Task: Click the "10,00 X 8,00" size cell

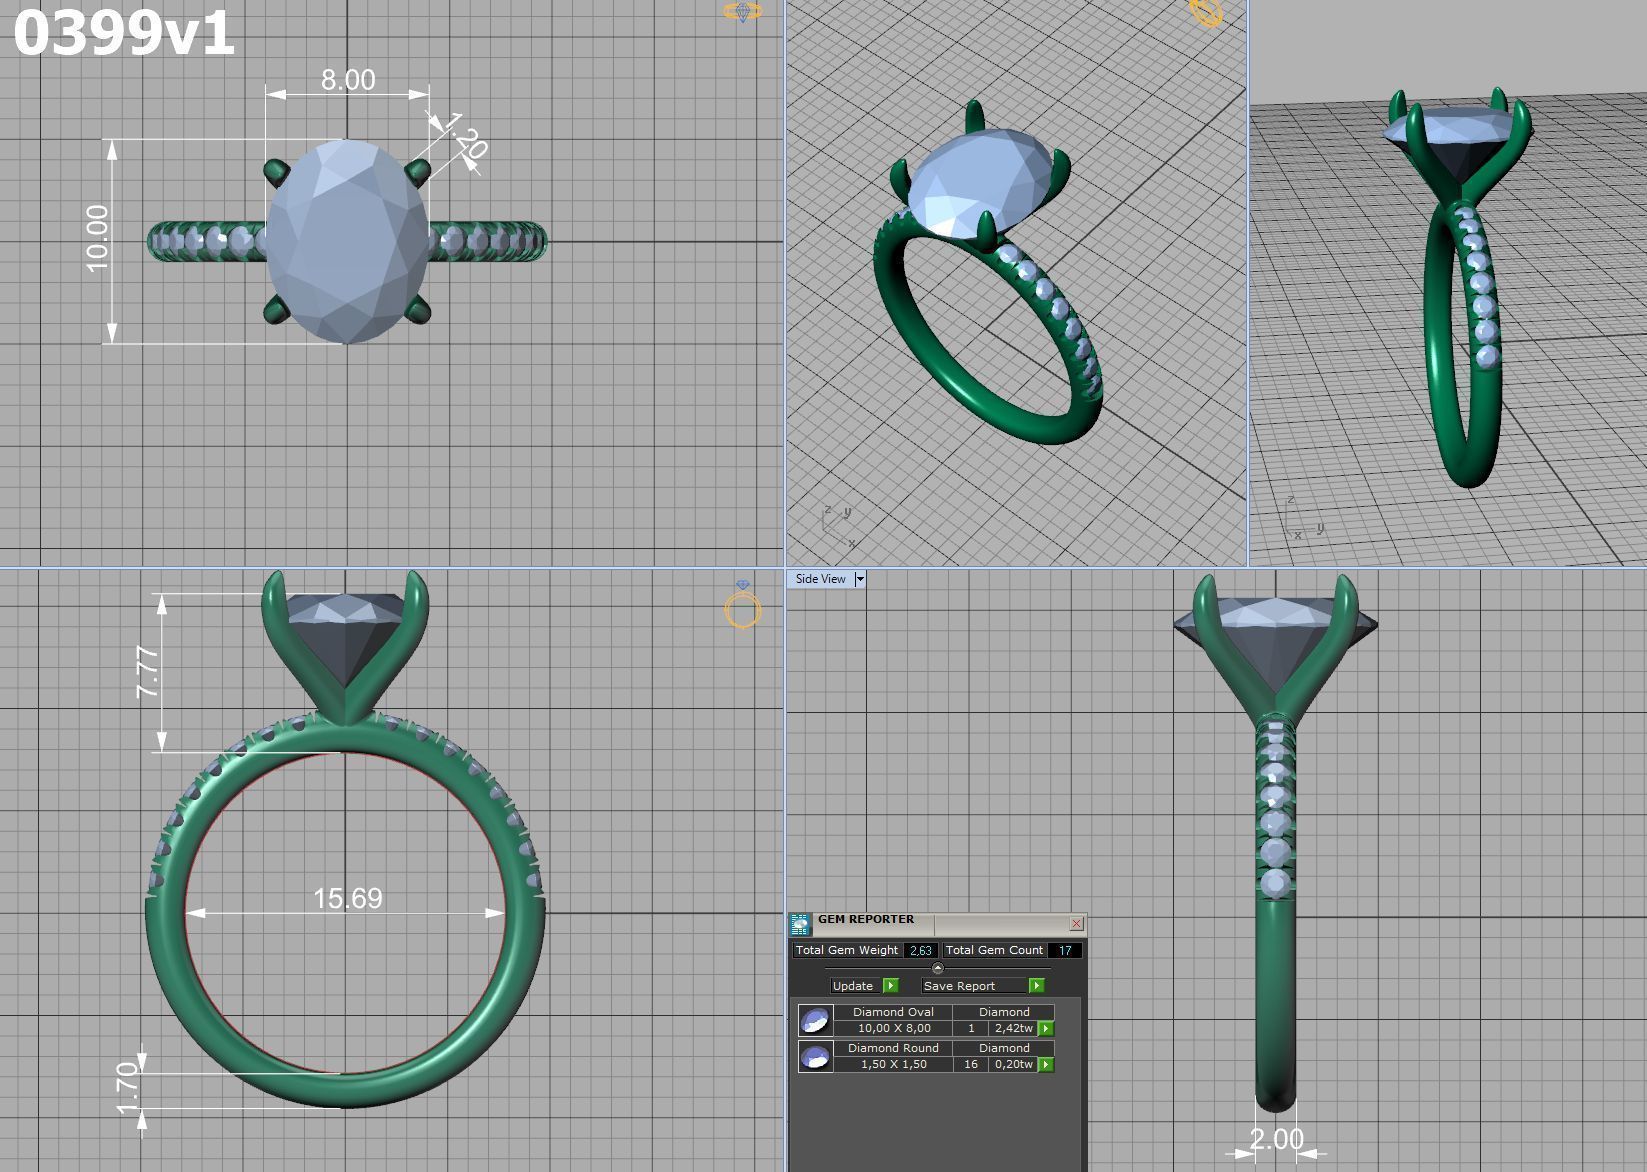Action: [893, 1028]
